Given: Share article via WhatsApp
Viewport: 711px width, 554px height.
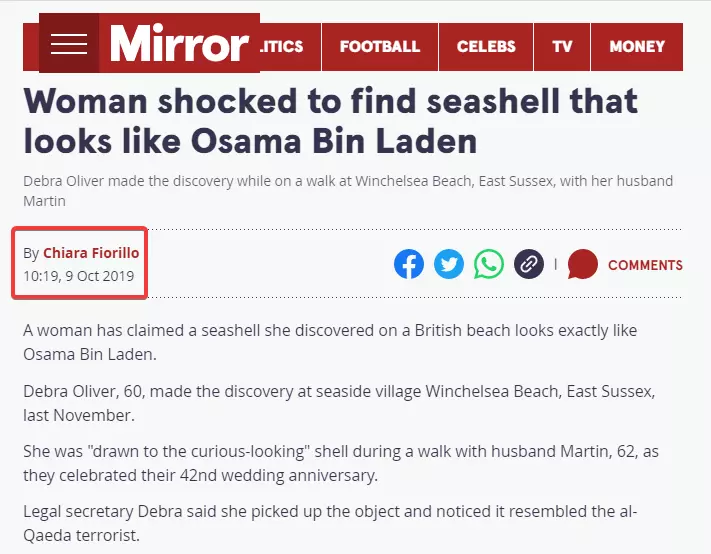Looking at the screenshot, I should coord(489,264).
